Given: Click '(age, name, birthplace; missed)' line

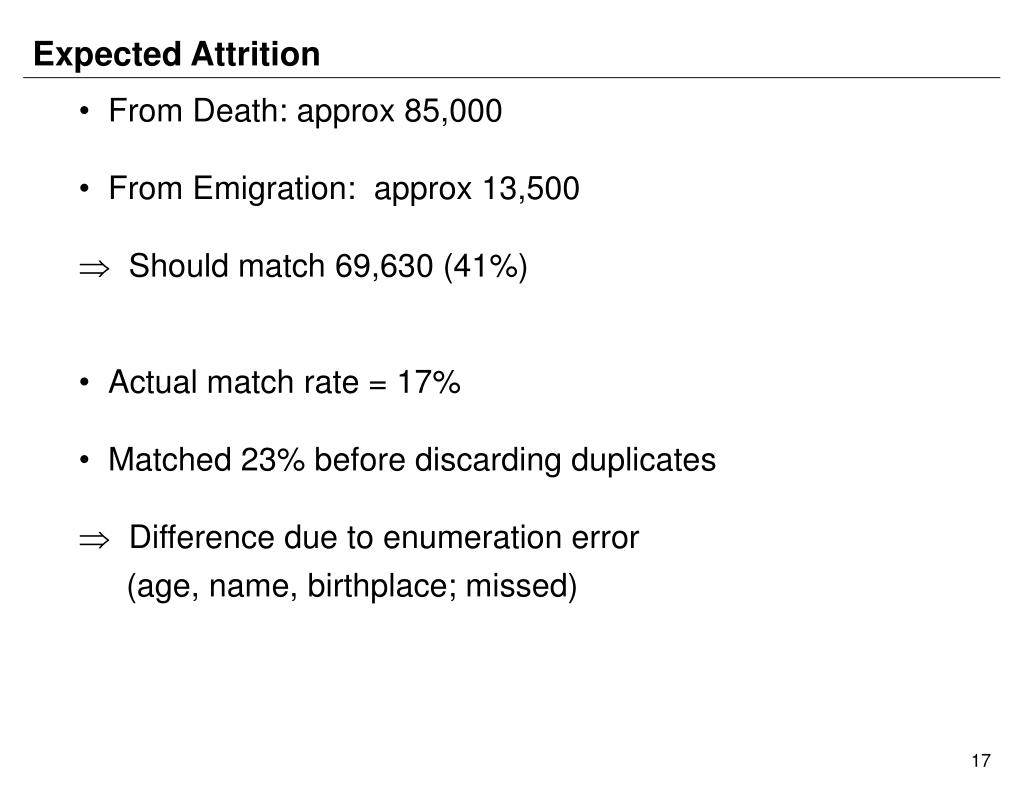Looking at the screenshot, I should pos(352,586).
